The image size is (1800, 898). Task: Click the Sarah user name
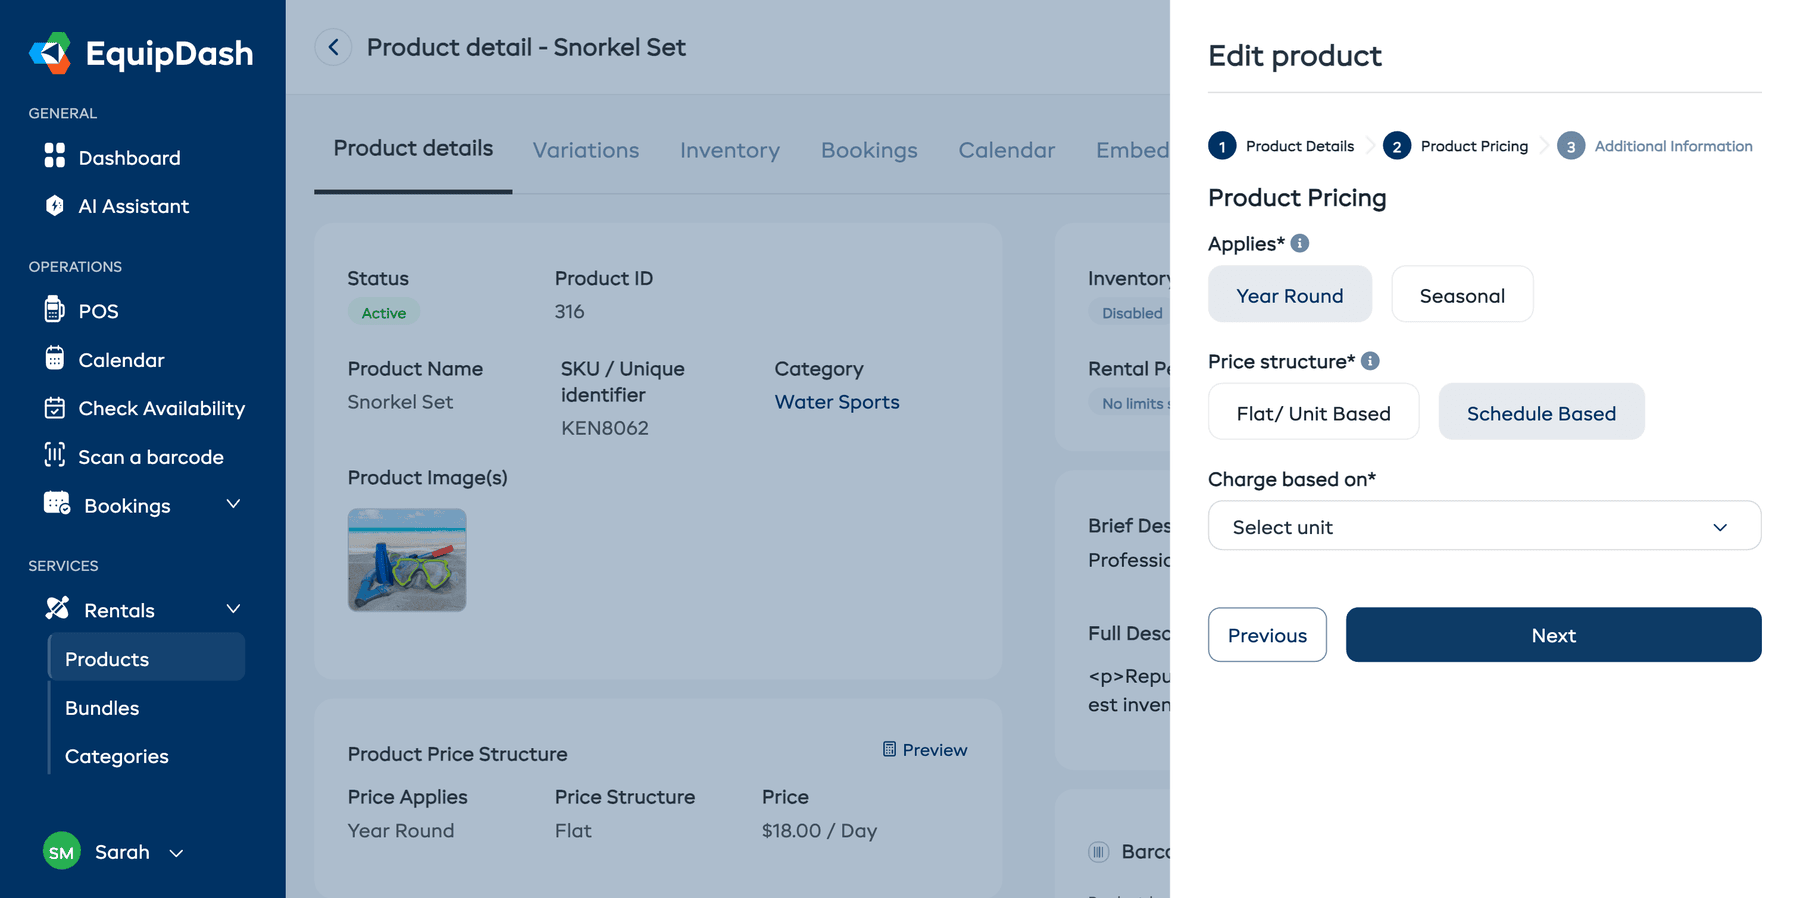click(122, 852)
